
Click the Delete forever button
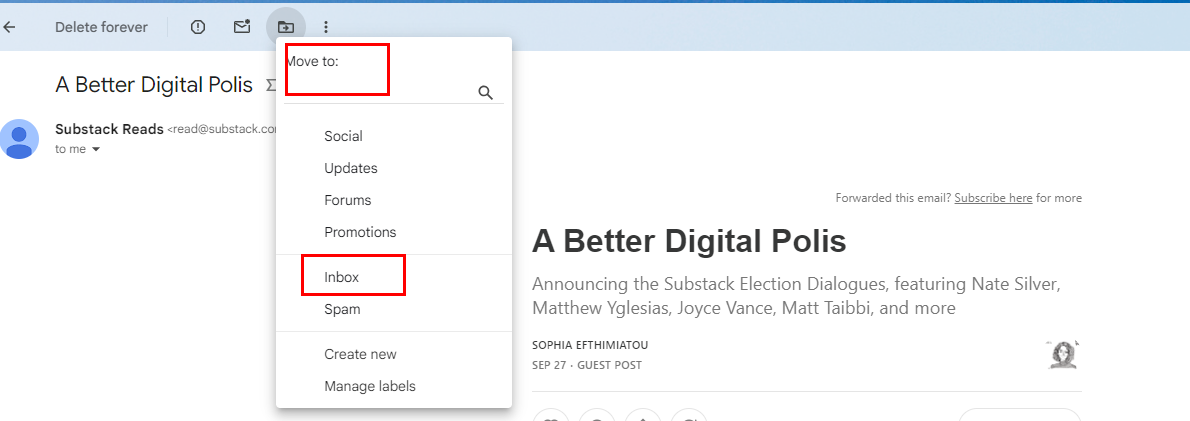101,27
